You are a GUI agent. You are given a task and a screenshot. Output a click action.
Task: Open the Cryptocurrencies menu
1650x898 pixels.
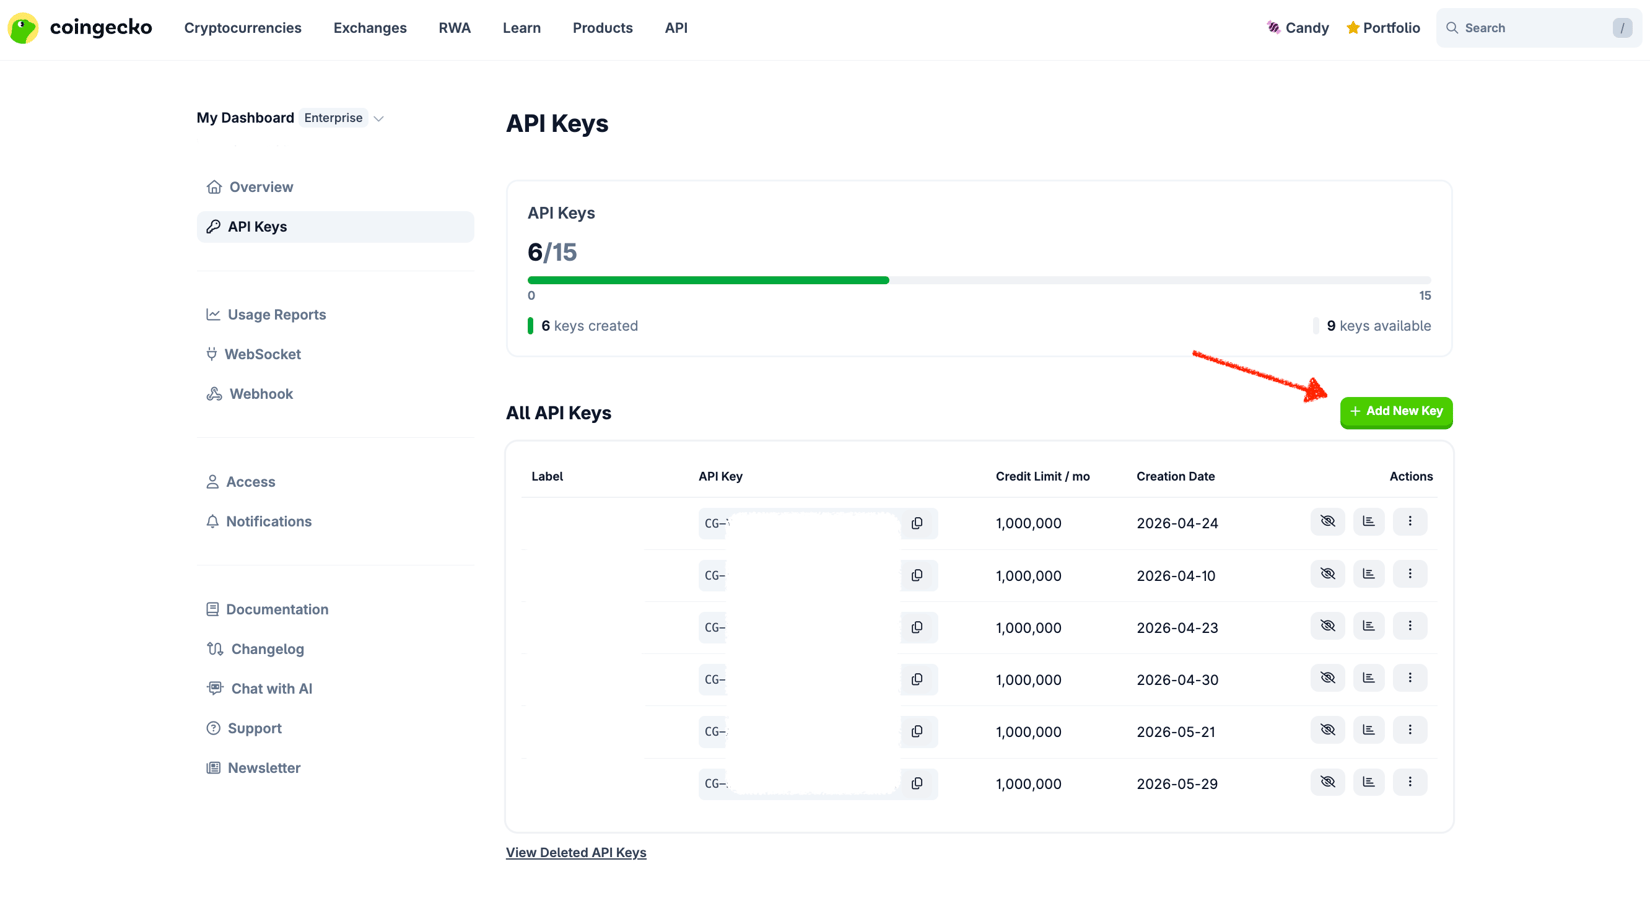pyautogui.click(x=243, y=28)
